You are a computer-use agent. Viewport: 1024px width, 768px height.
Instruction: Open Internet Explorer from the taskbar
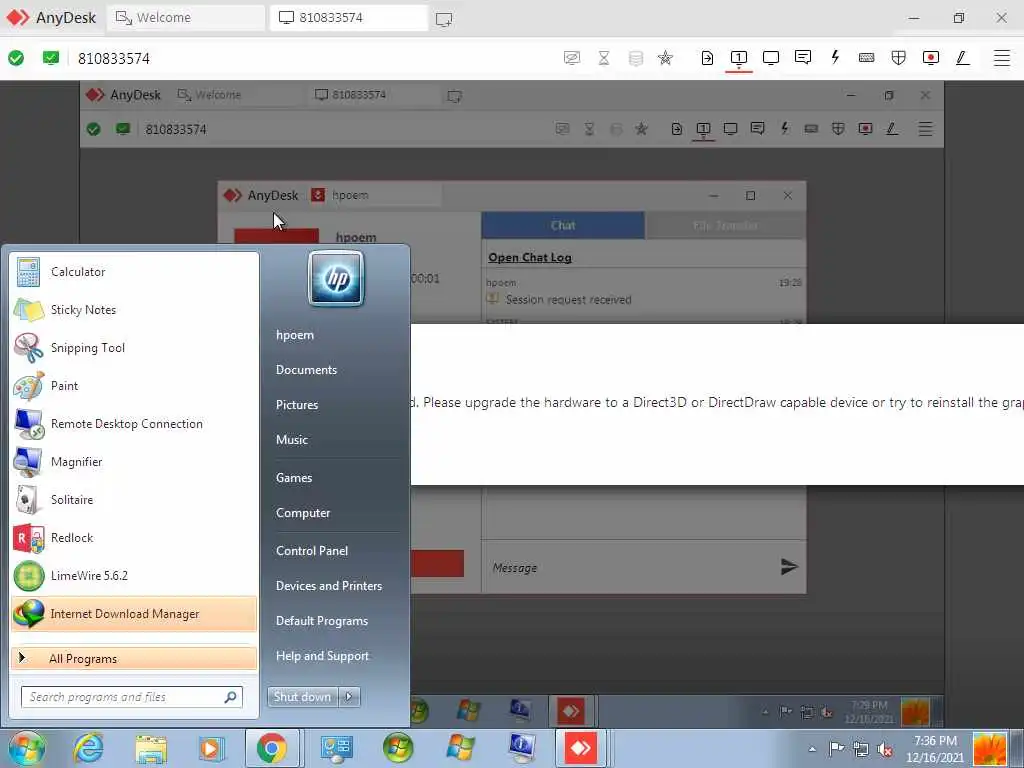tap(88, 748)
